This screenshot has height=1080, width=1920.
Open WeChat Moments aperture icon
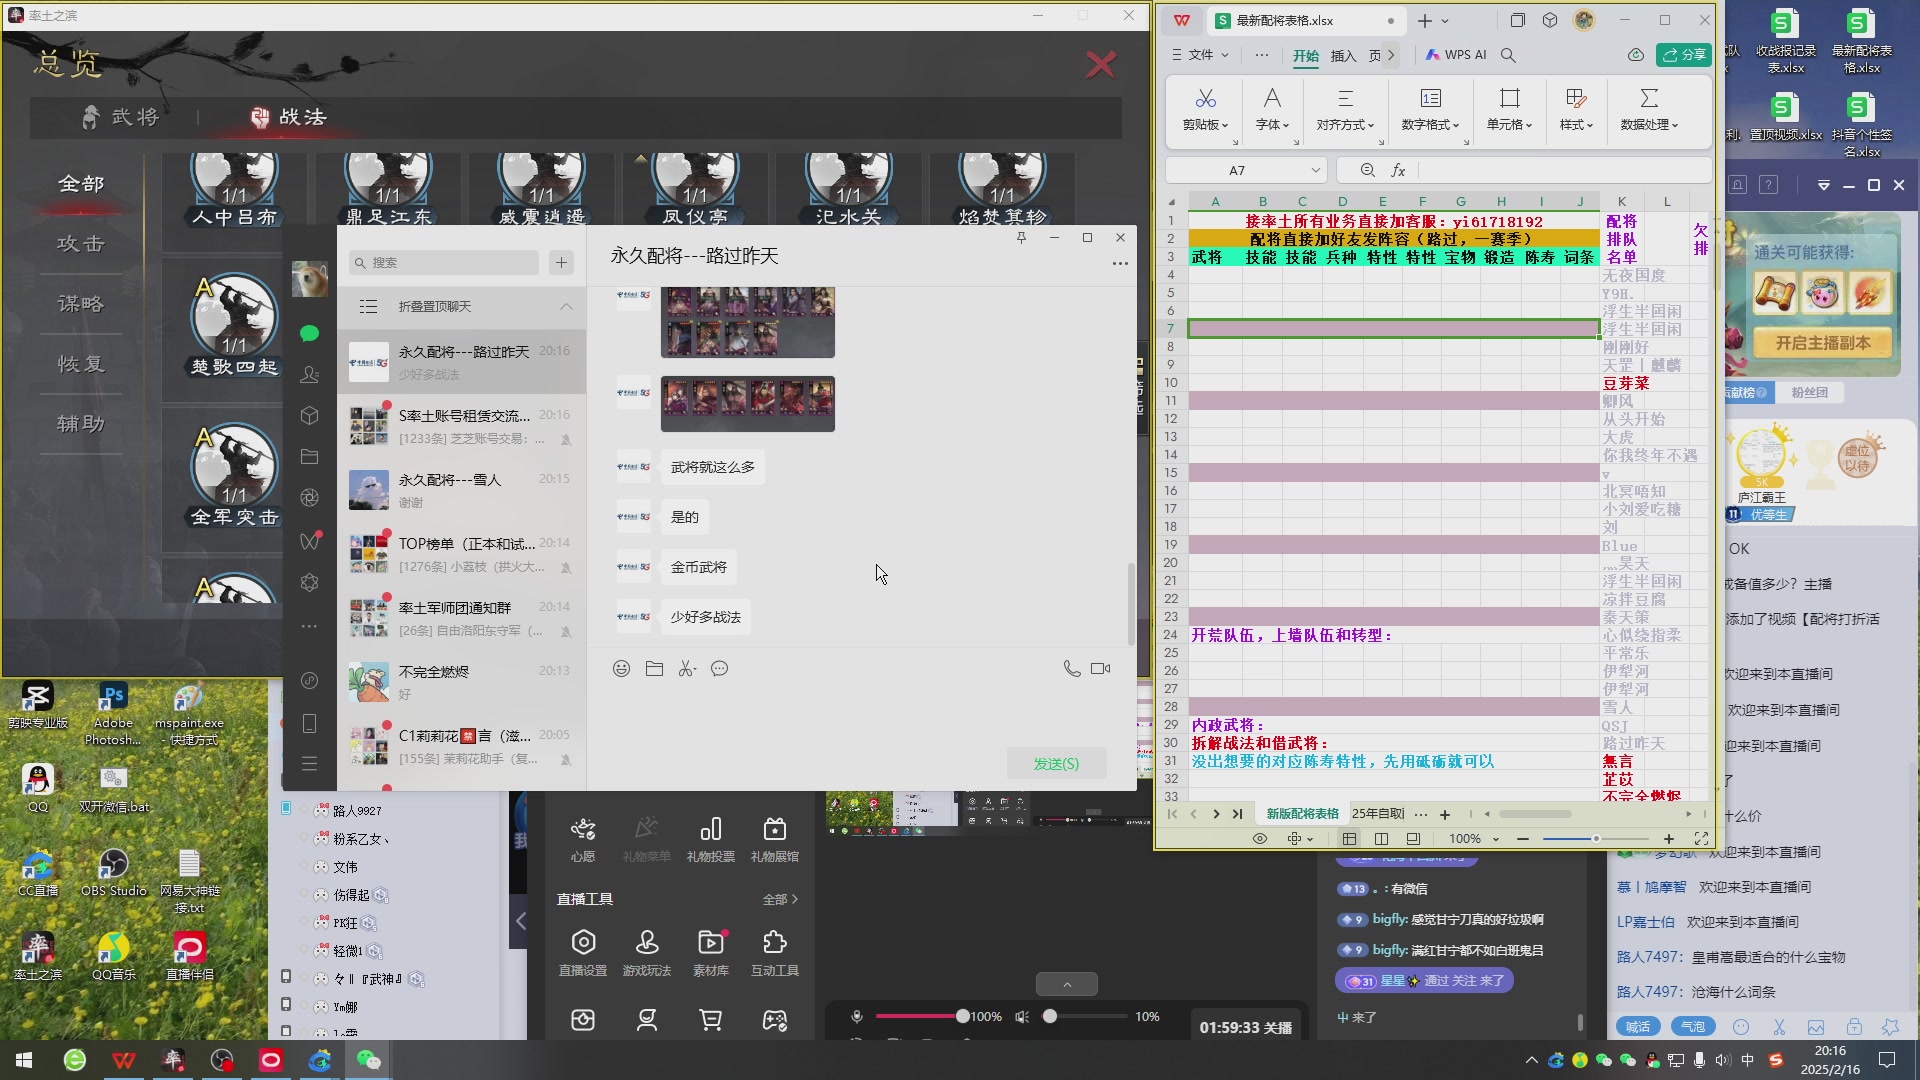(309, 498)
